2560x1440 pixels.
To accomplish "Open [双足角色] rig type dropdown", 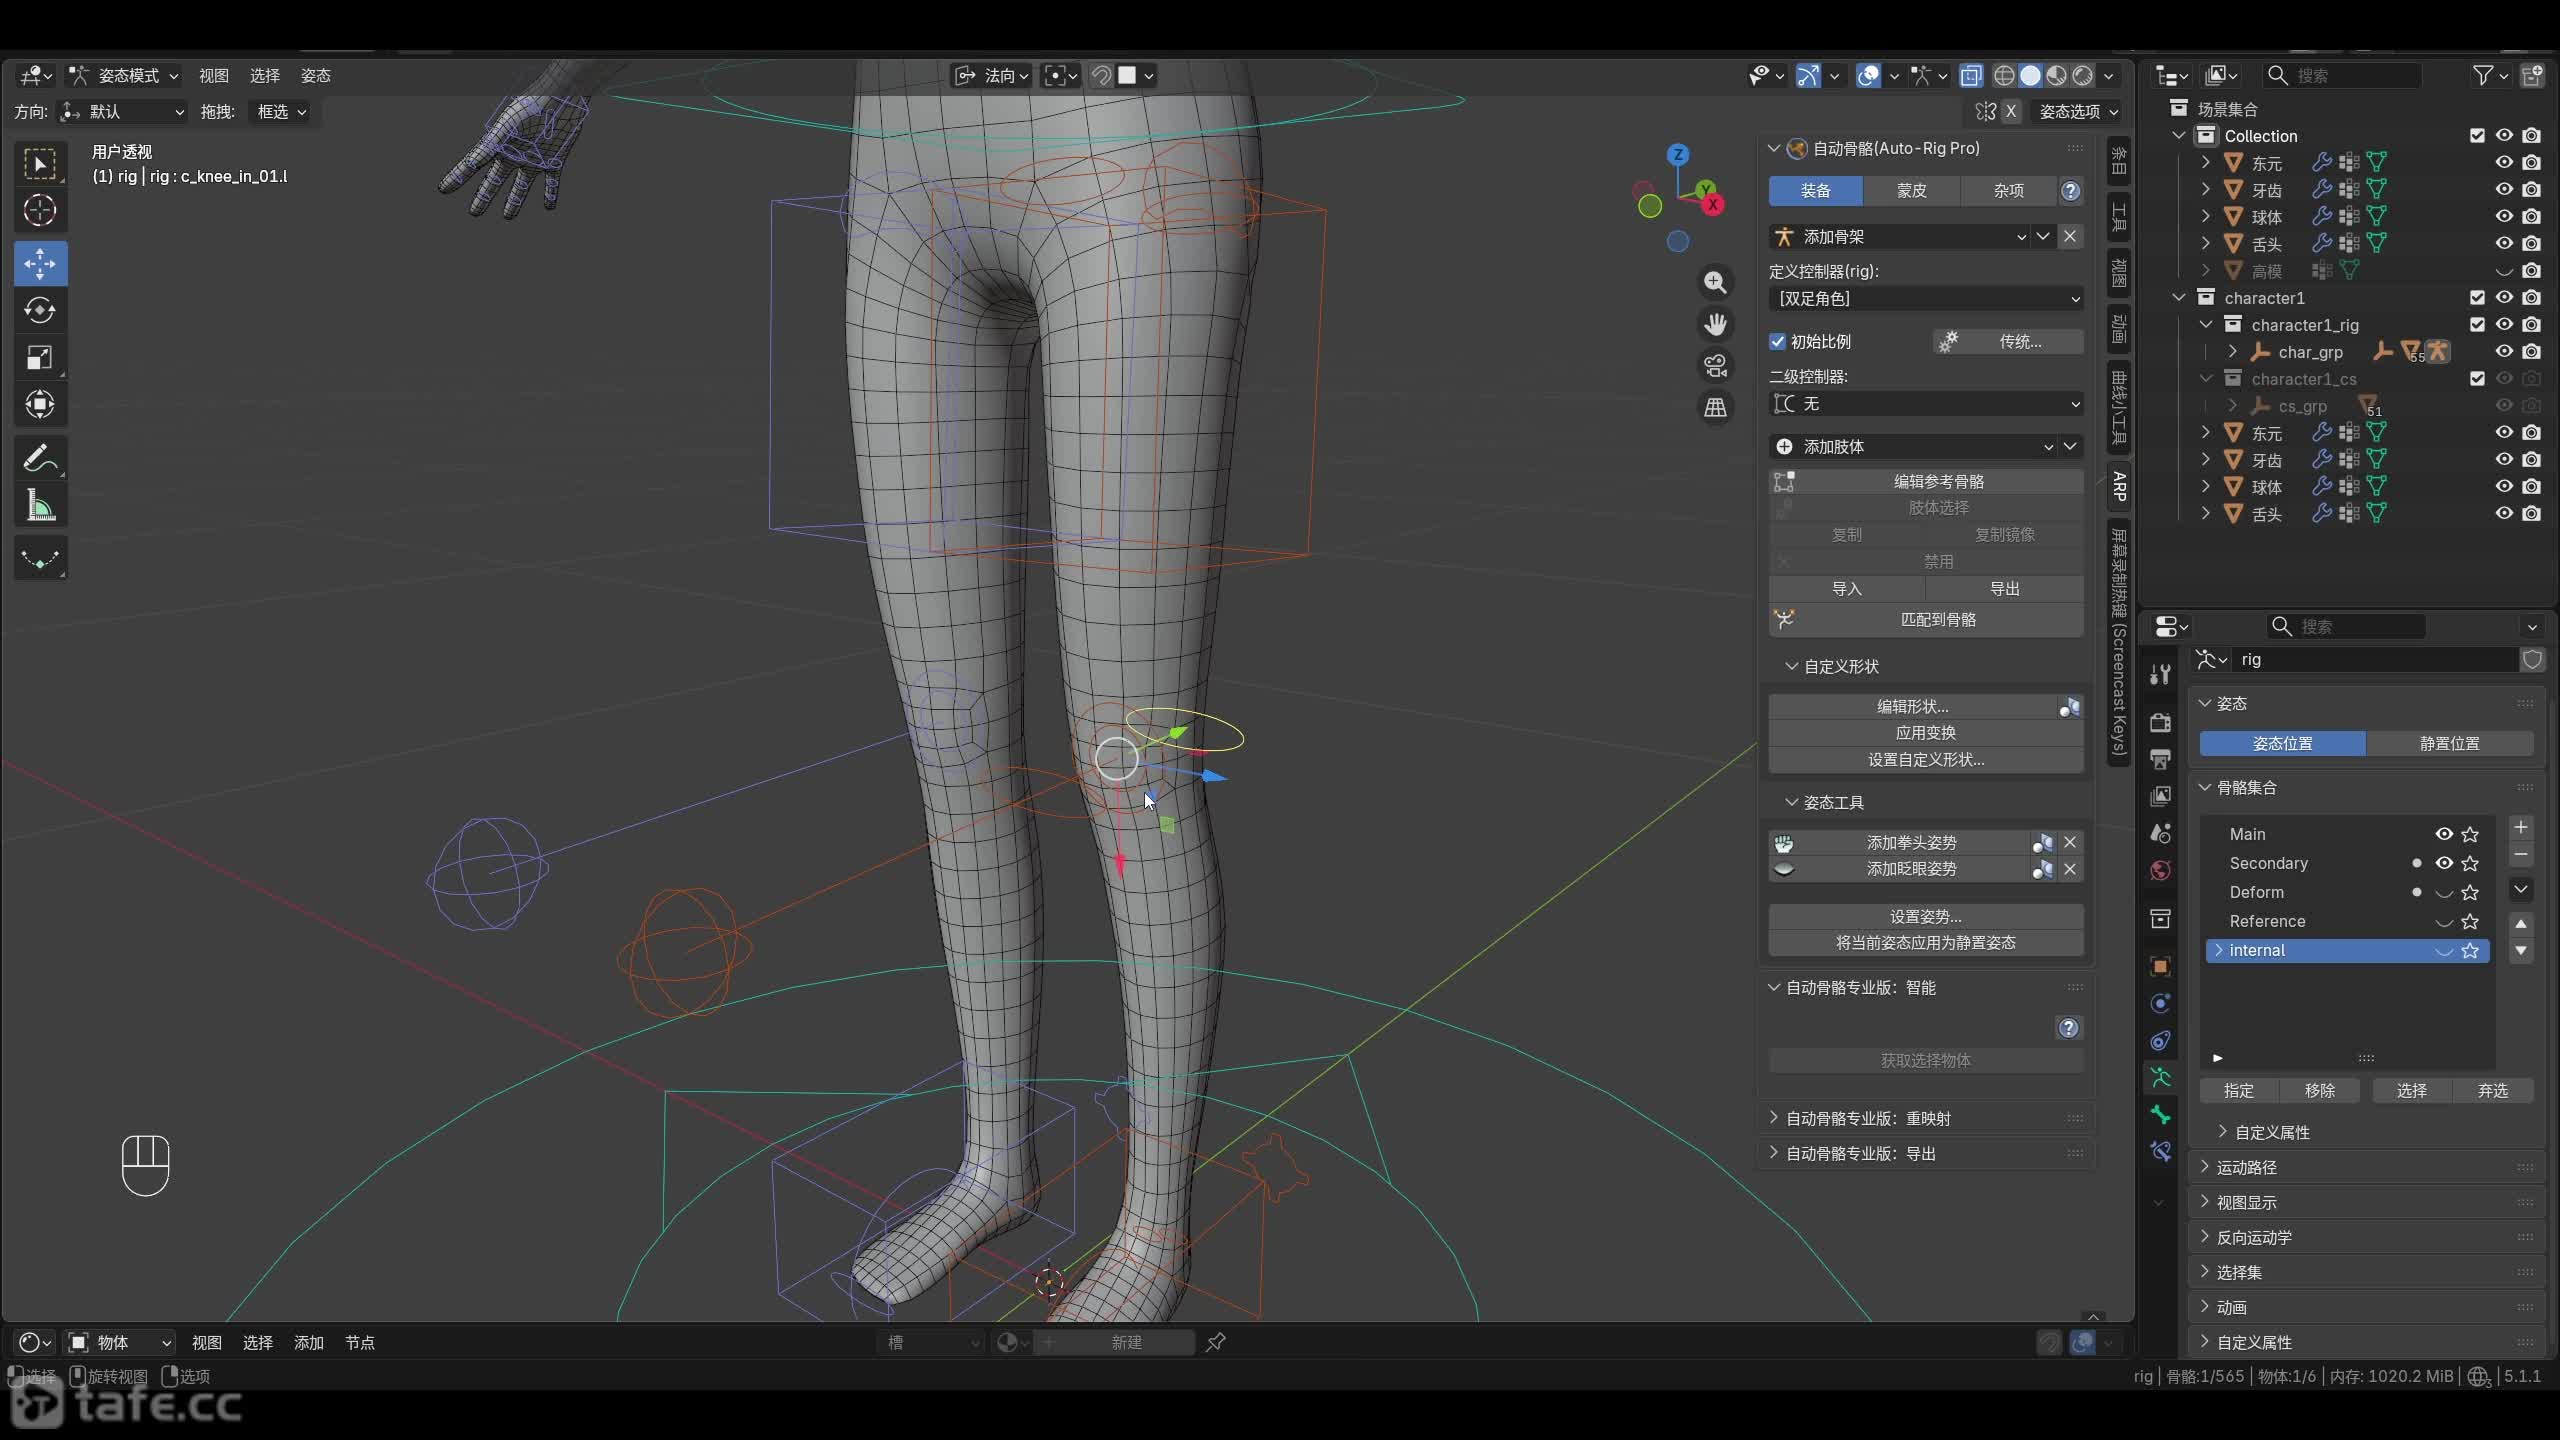I will click(1926, 299).
